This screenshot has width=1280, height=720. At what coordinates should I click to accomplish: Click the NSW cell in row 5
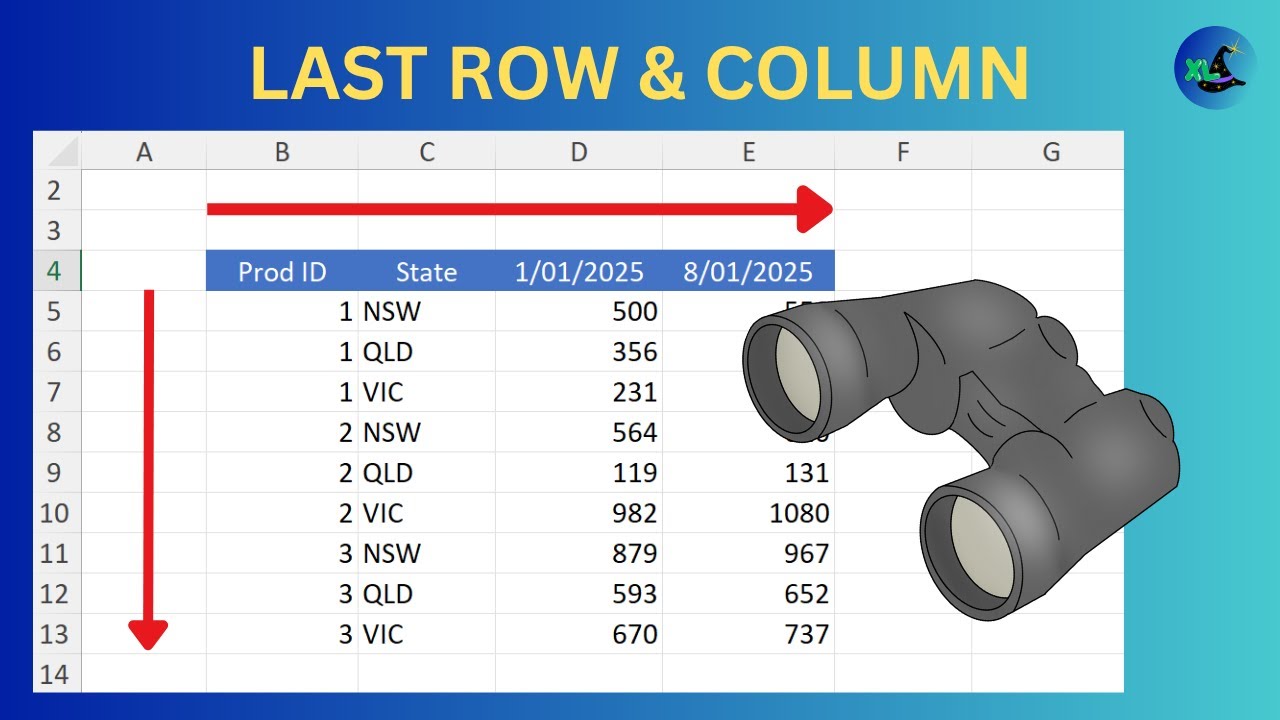(x=427, y=311)
